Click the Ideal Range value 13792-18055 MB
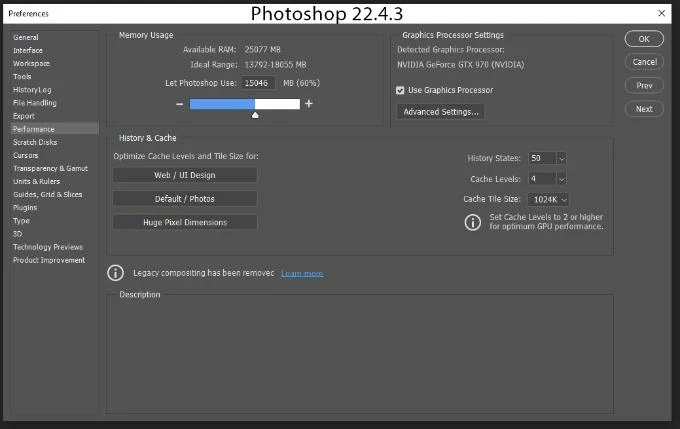This screenshot has width=680, height=429. pos(275,65)
